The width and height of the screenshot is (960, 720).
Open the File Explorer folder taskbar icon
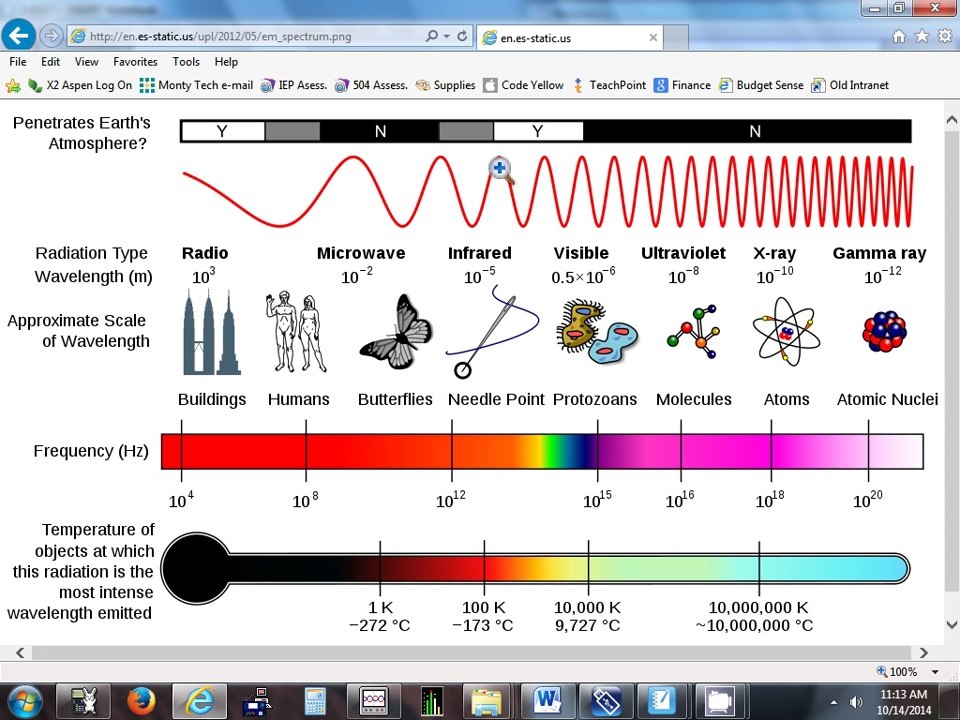[488, 701]
